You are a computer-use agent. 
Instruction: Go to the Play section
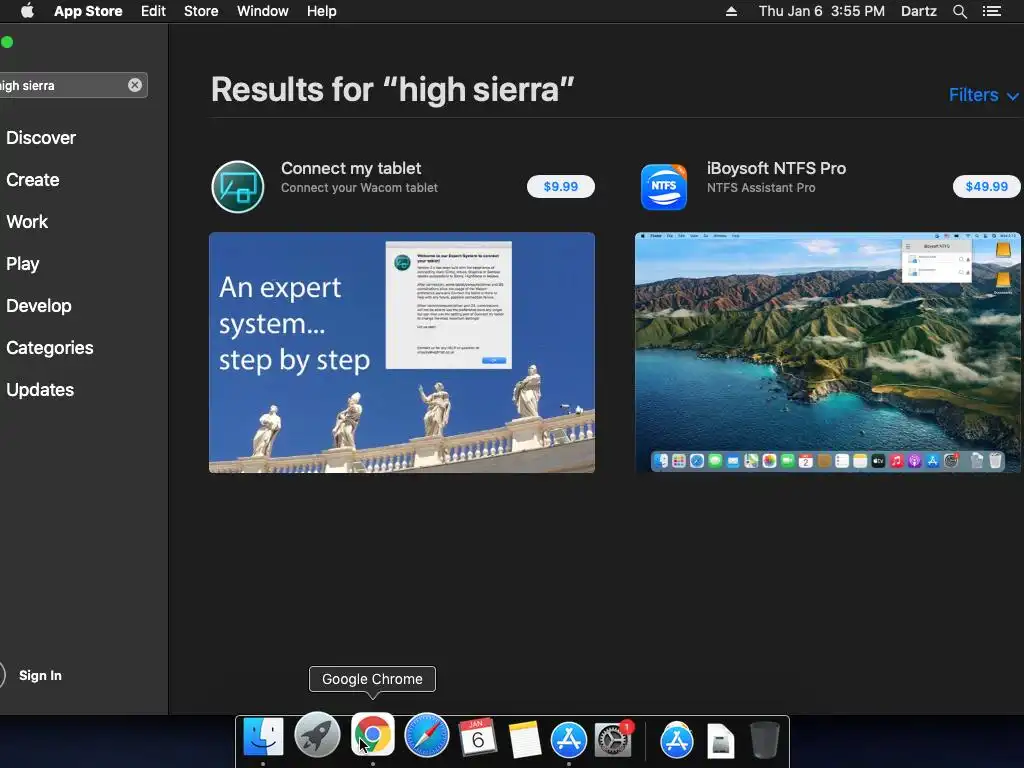pos(23,264)
